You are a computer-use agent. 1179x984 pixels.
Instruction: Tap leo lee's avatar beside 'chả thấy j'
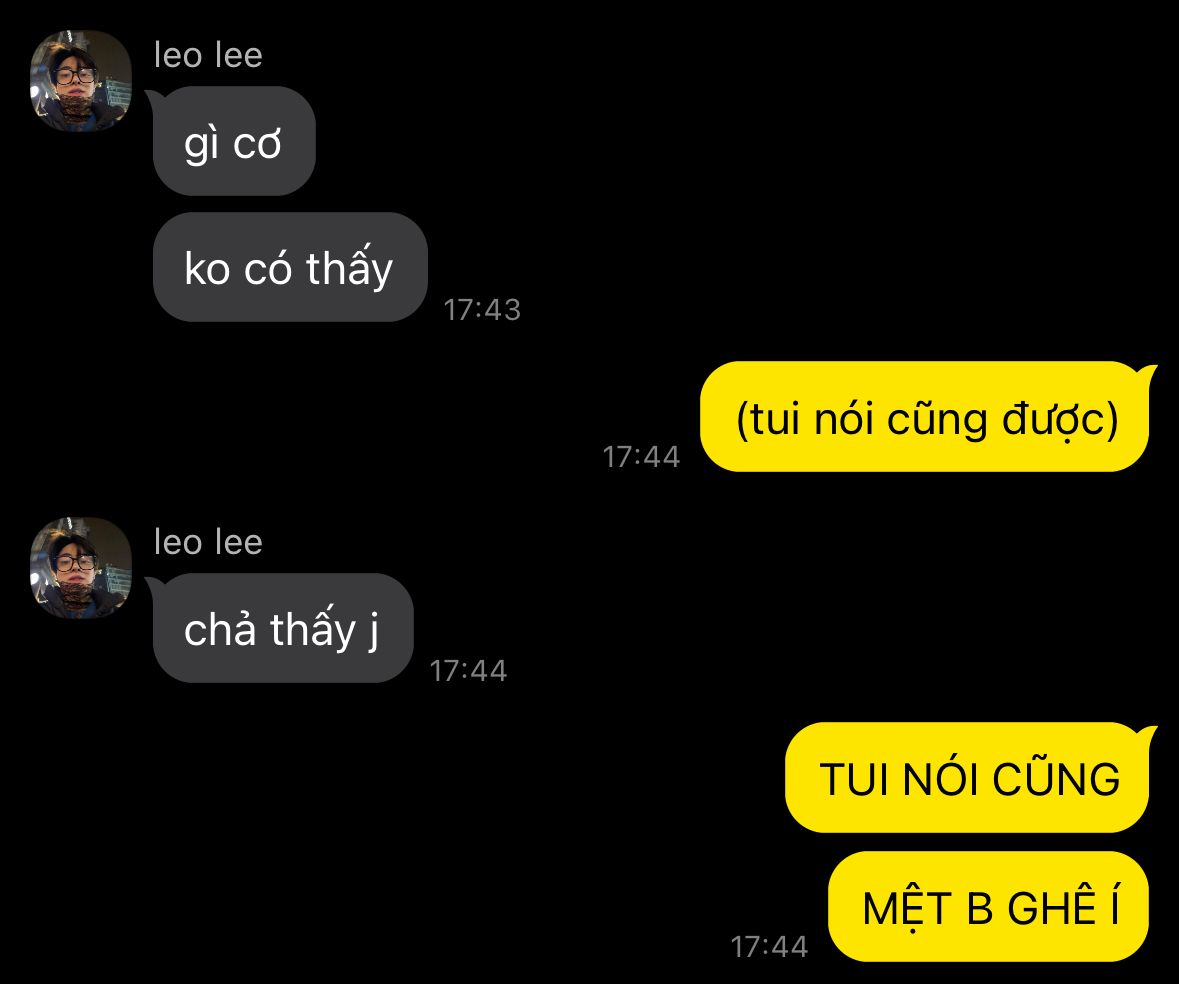80,568
